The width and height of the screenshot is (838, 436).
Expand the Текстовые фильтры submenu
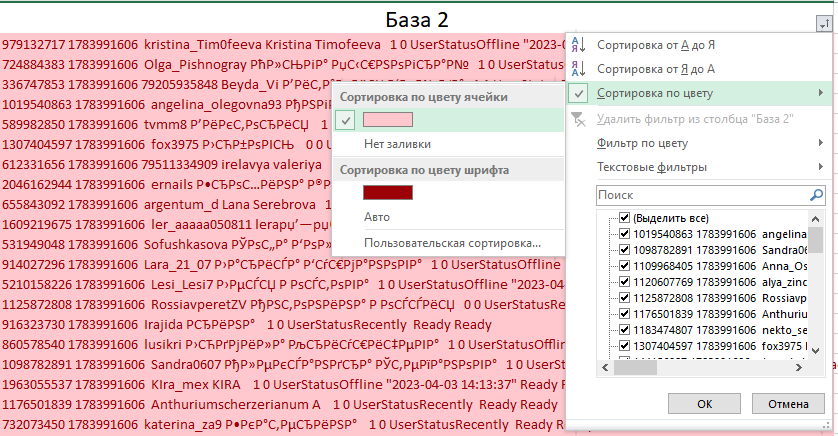820,166
